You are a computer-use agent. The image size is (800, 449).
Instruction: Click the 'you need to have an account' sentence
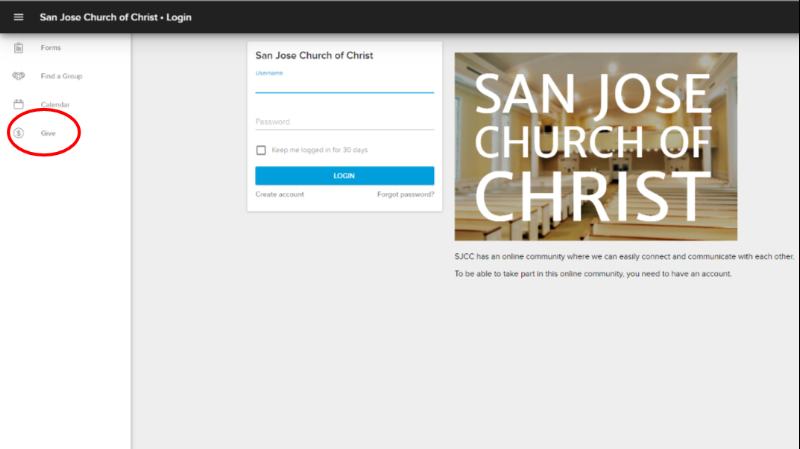593,274
